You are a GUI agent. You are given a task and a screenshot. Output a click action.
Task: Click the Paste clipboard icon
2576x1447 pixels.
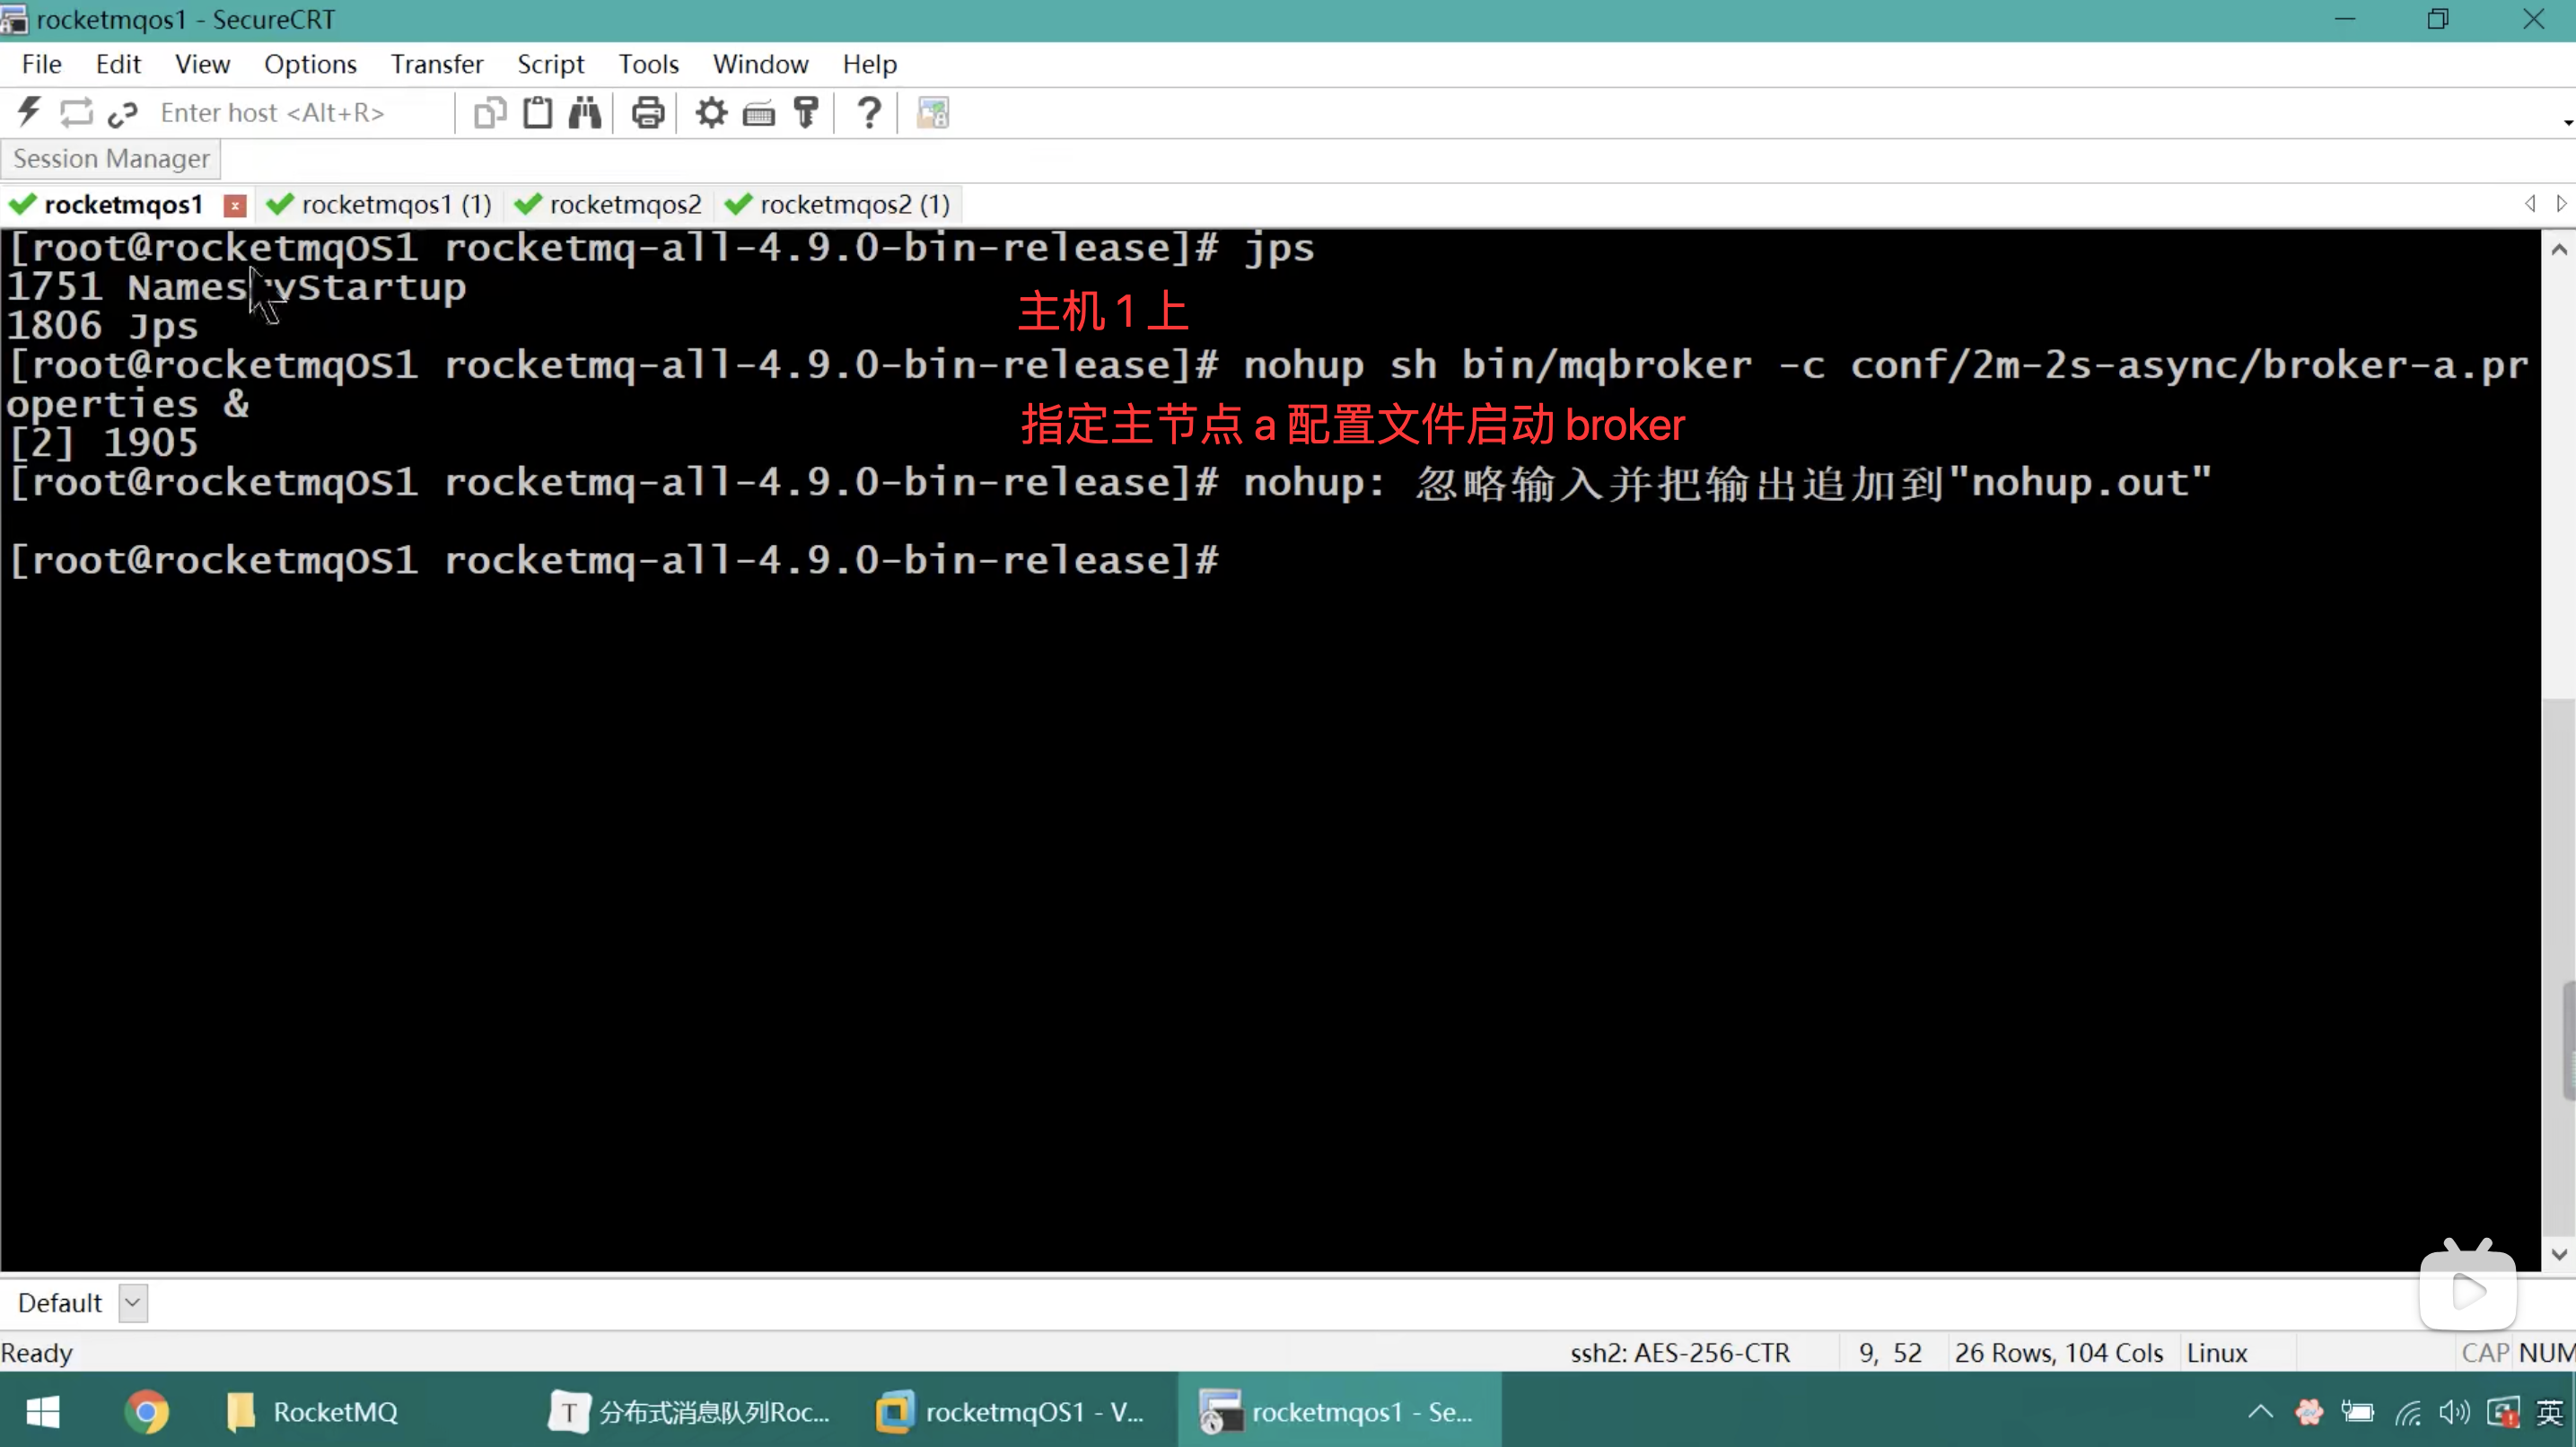click(537, 113)
